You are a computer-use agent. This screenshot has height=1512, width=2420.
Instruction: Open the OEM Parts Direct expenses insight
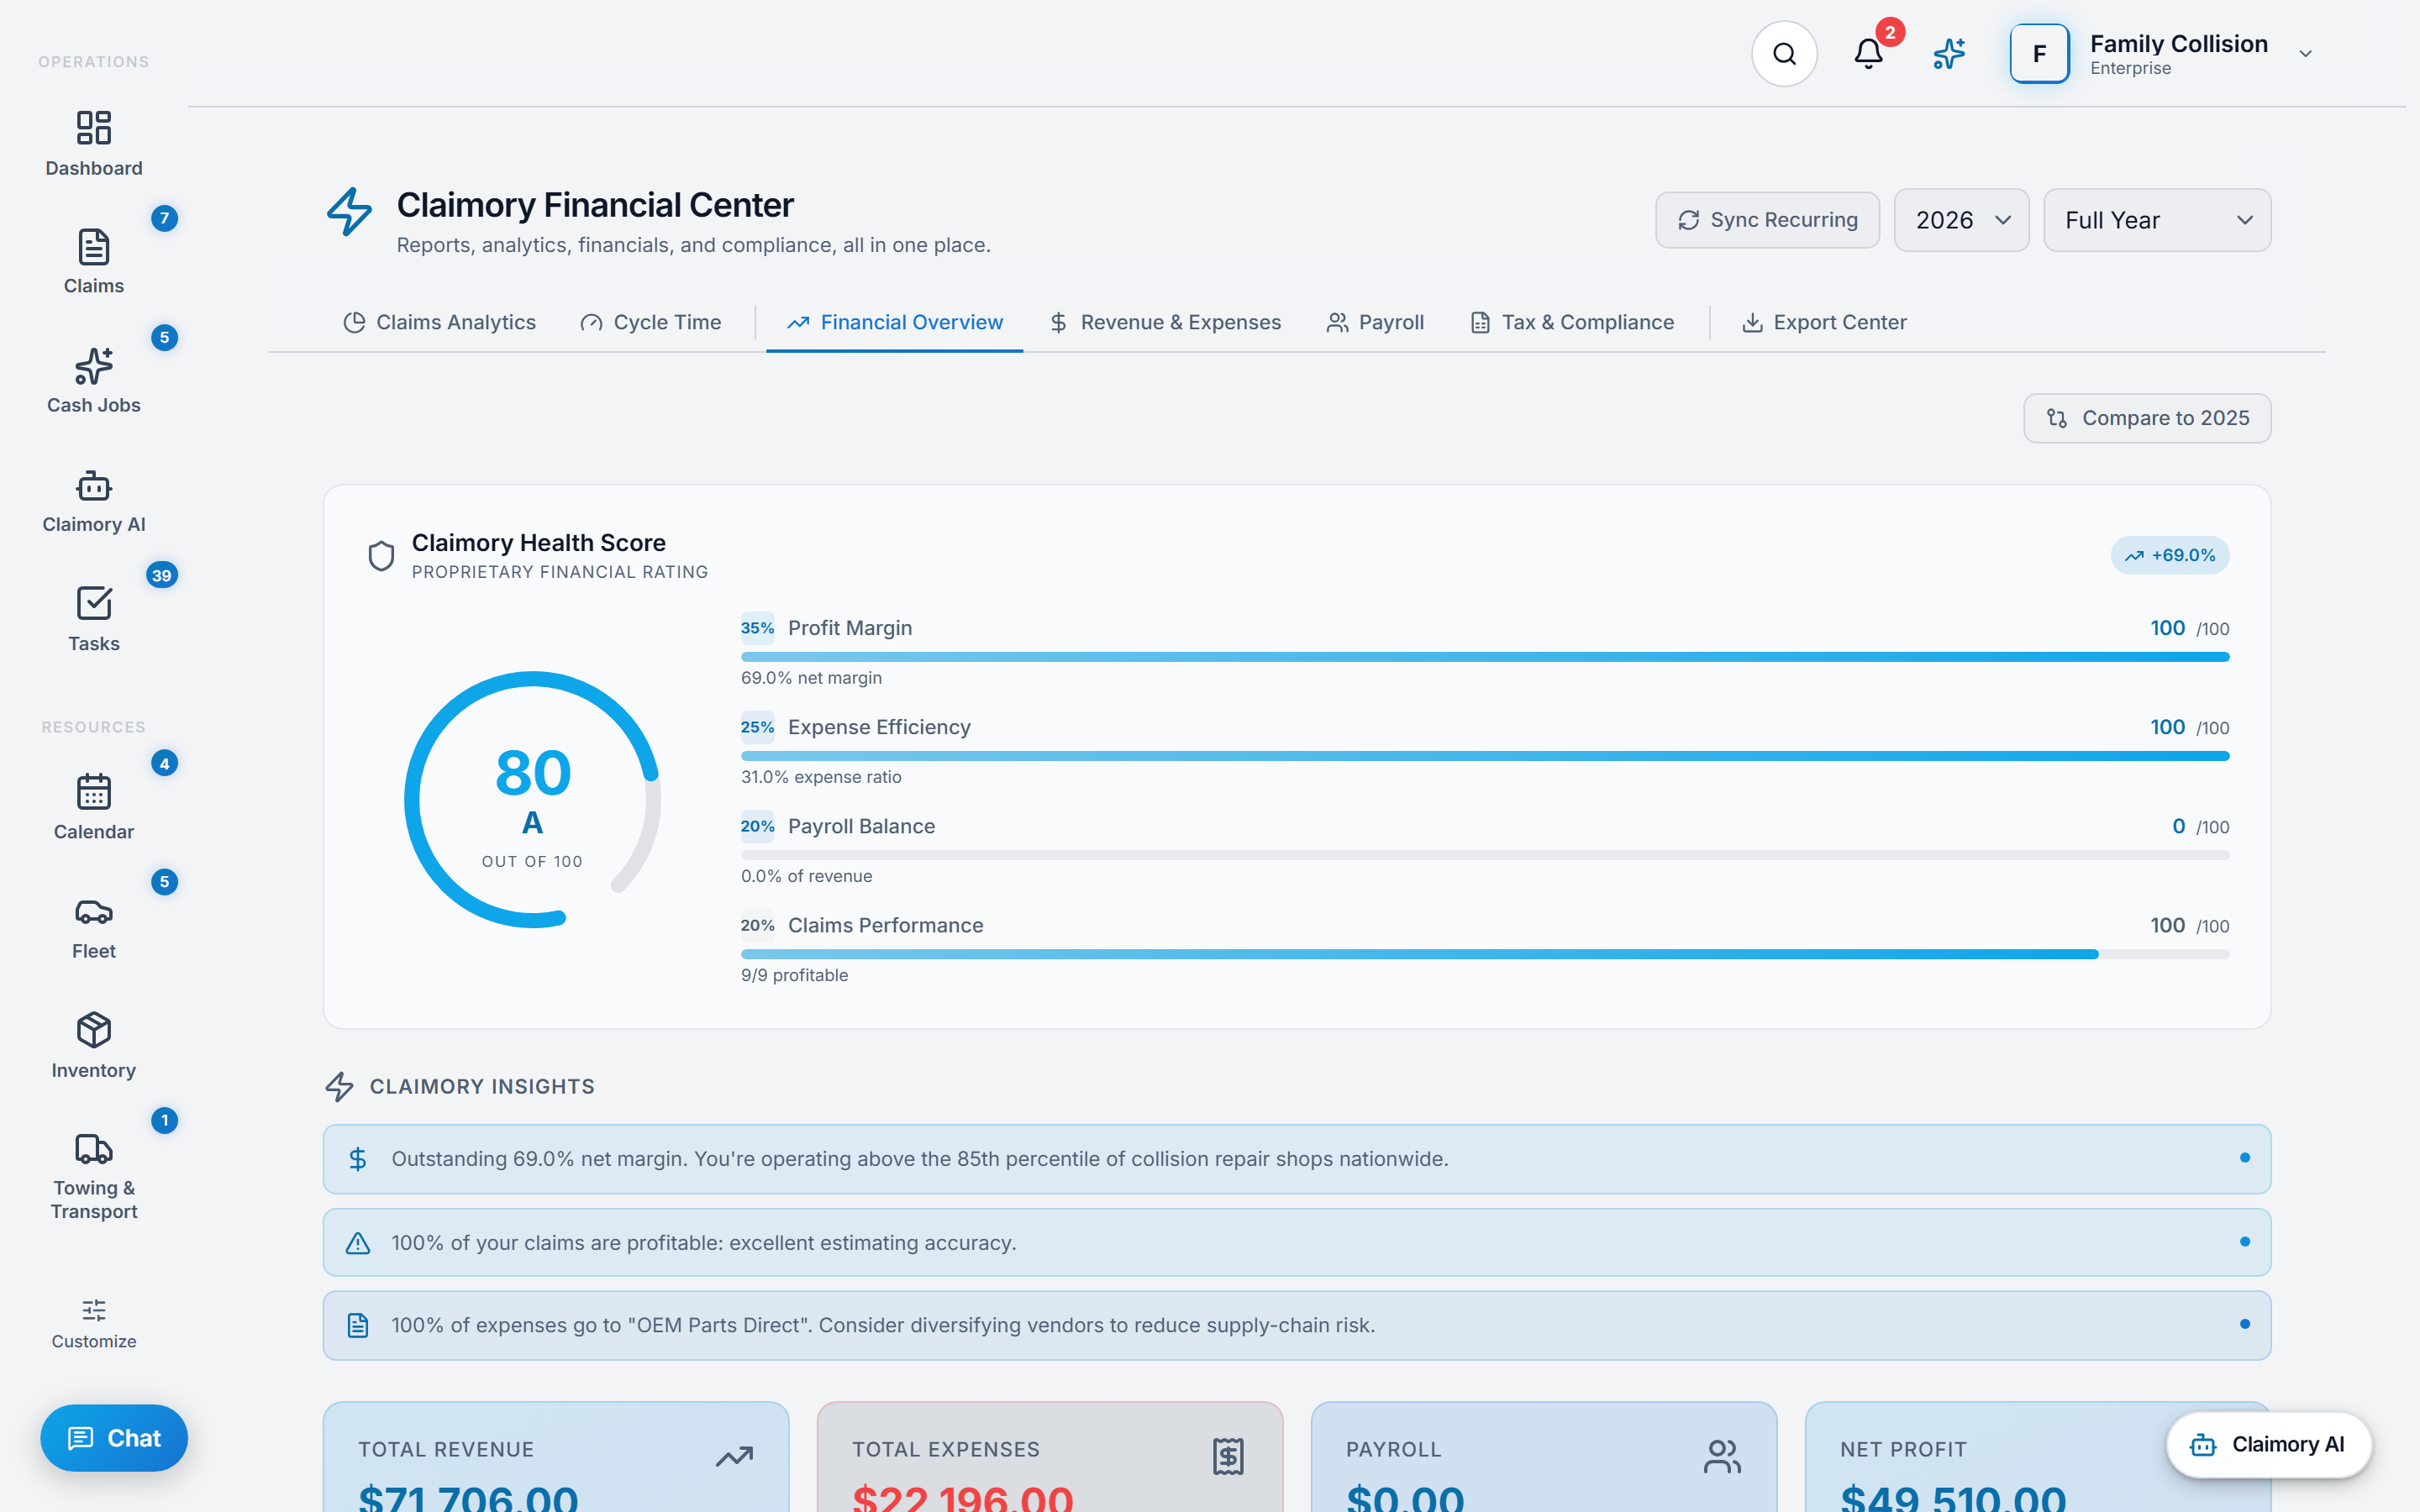coord(1296,1326)
